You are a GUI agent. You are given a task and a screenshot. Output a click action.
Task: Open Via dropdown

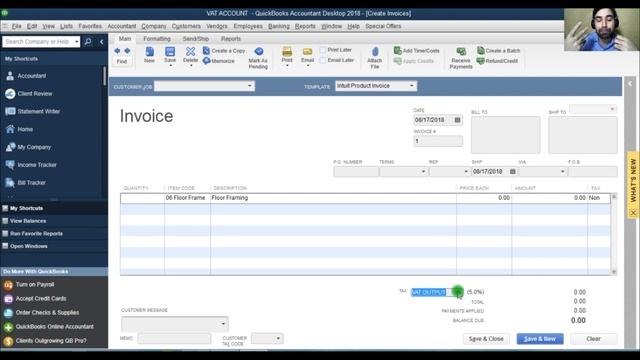click(x=562, y=172)
